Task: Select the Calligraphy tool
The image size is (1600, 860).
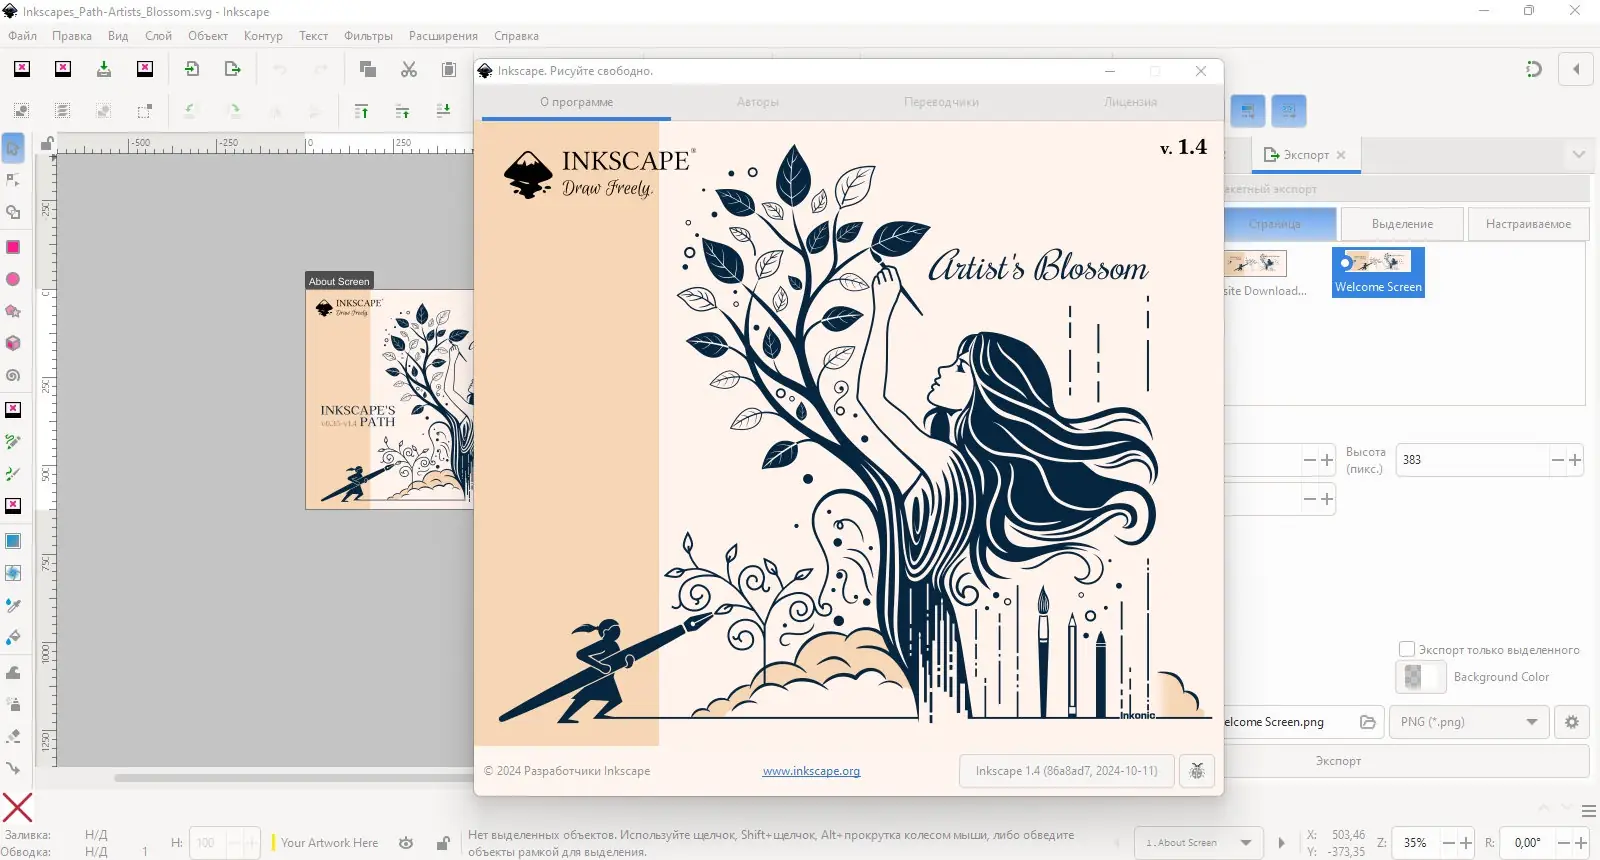Action: [13, 473]
